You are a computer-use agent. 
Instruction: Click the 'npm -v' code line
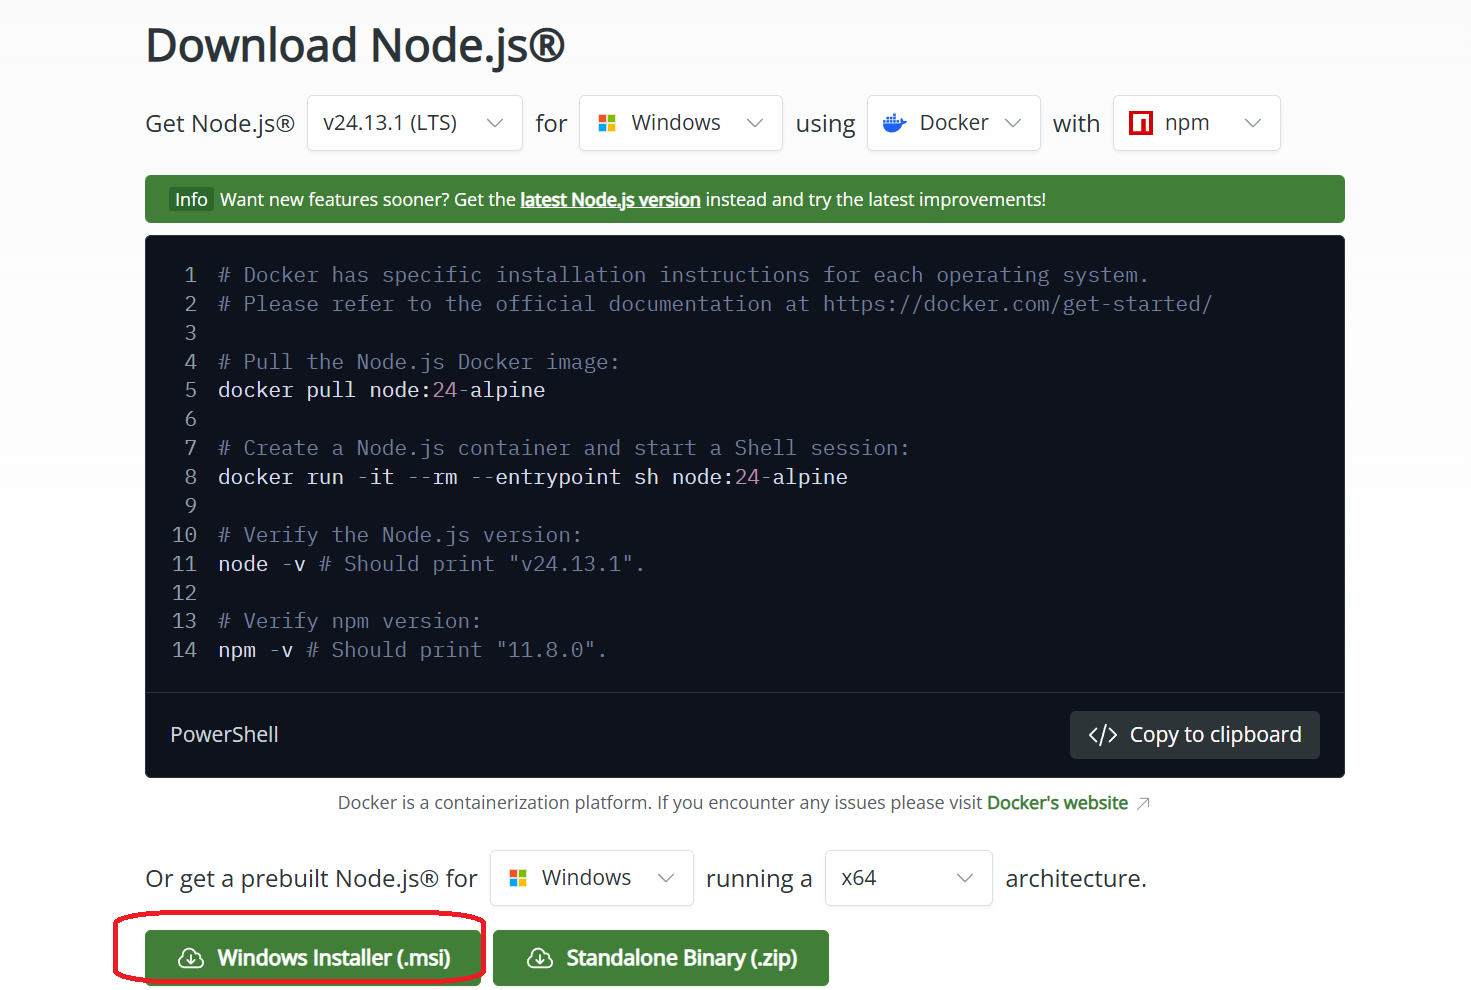(412, 650)
